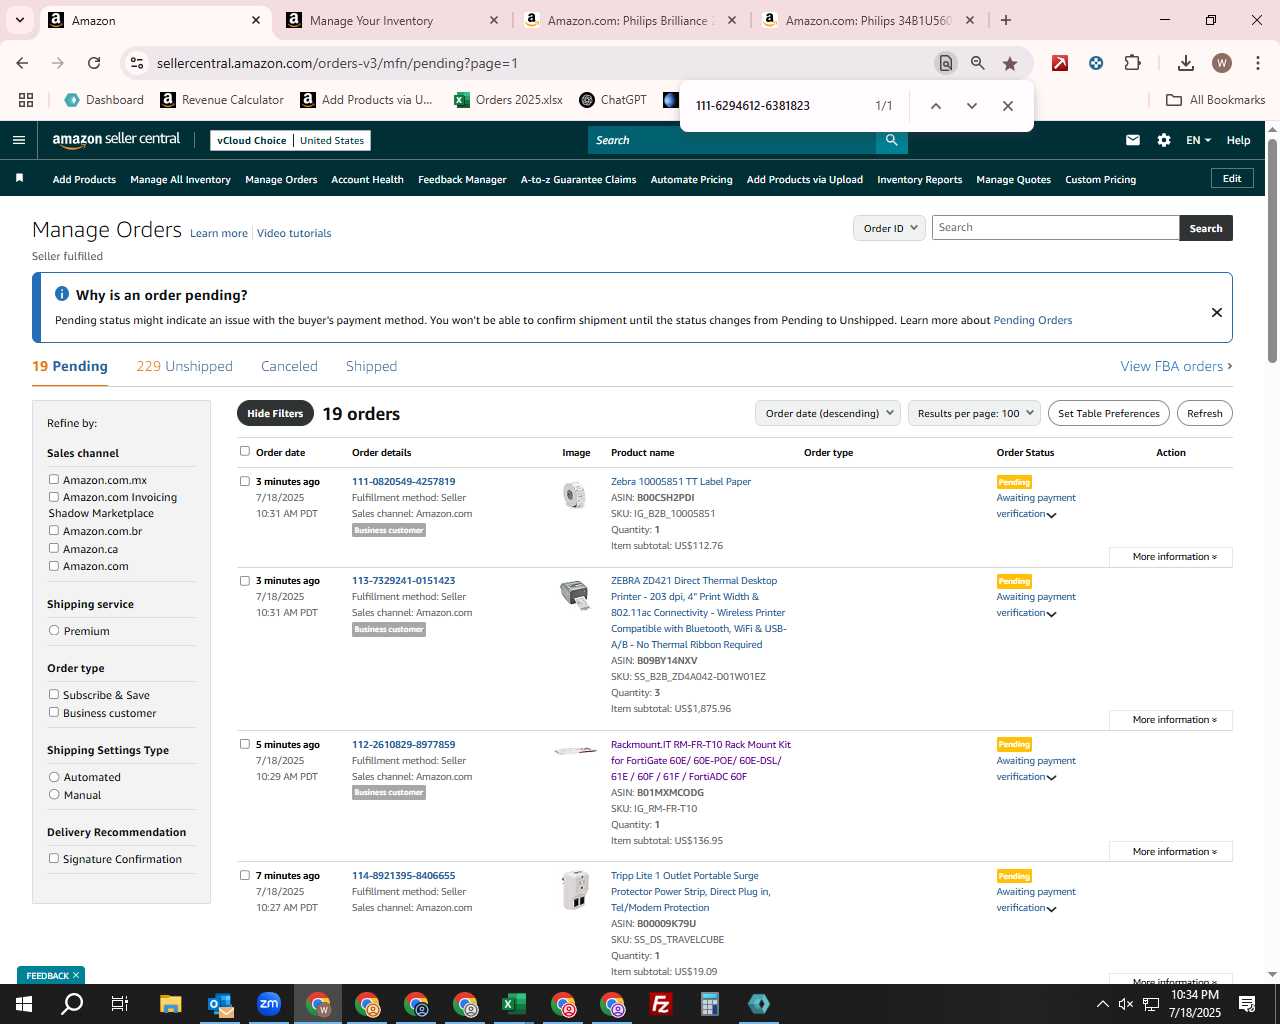Open Outlook from the taskbar
This screenshot has height=1024, width=1280.
coord(220,1004)
